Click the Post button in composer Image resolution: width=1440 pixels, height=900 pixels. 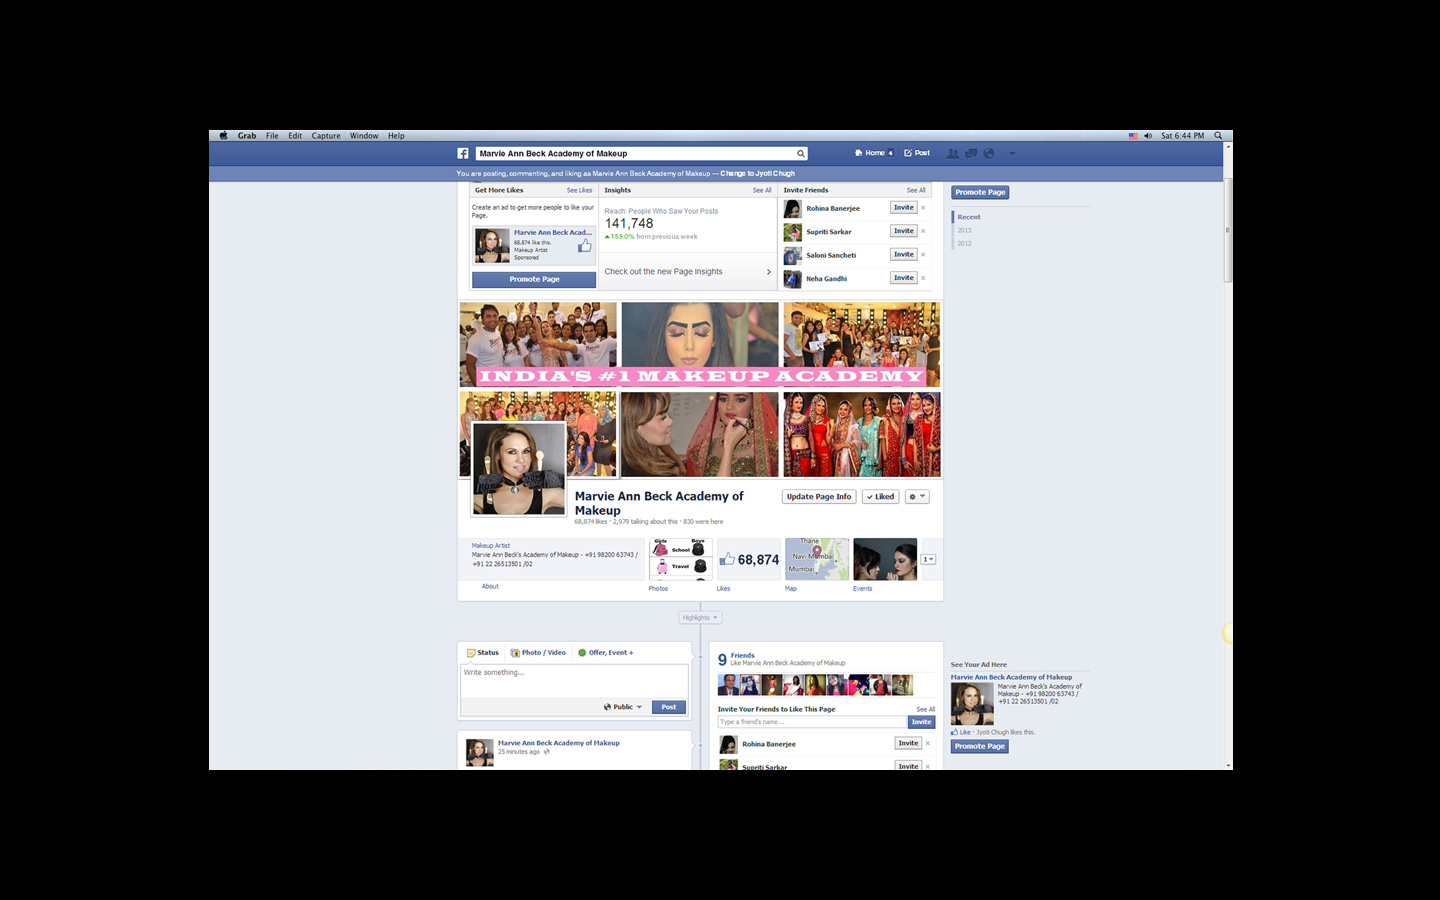coord(669,707)
